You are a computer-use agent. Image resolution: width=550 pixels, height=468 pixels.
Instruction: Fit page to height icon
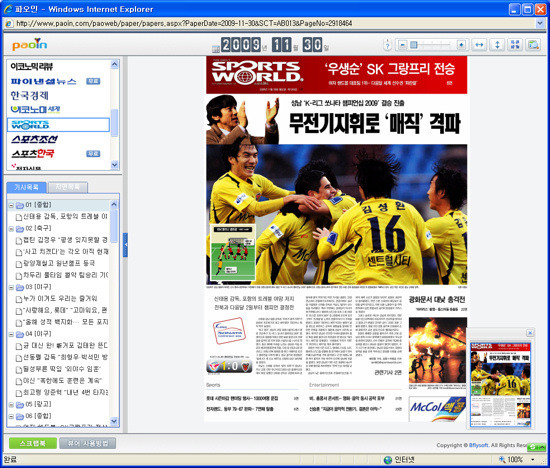497,45
